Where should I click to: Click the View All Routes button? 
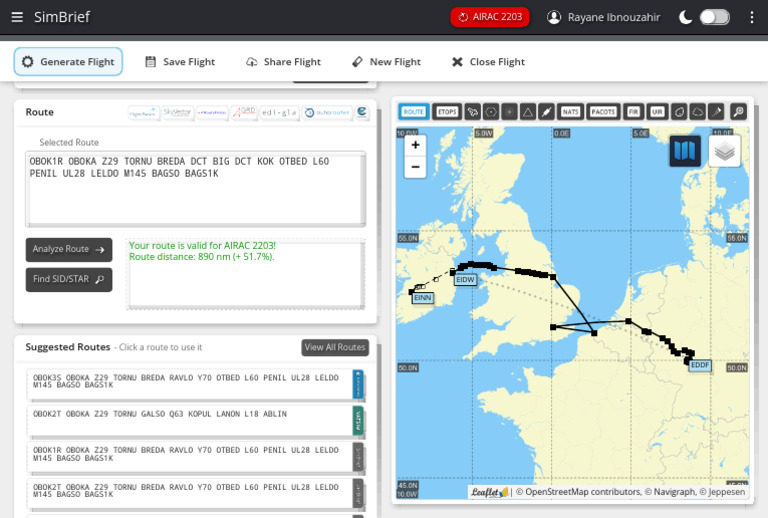(335, 348)
